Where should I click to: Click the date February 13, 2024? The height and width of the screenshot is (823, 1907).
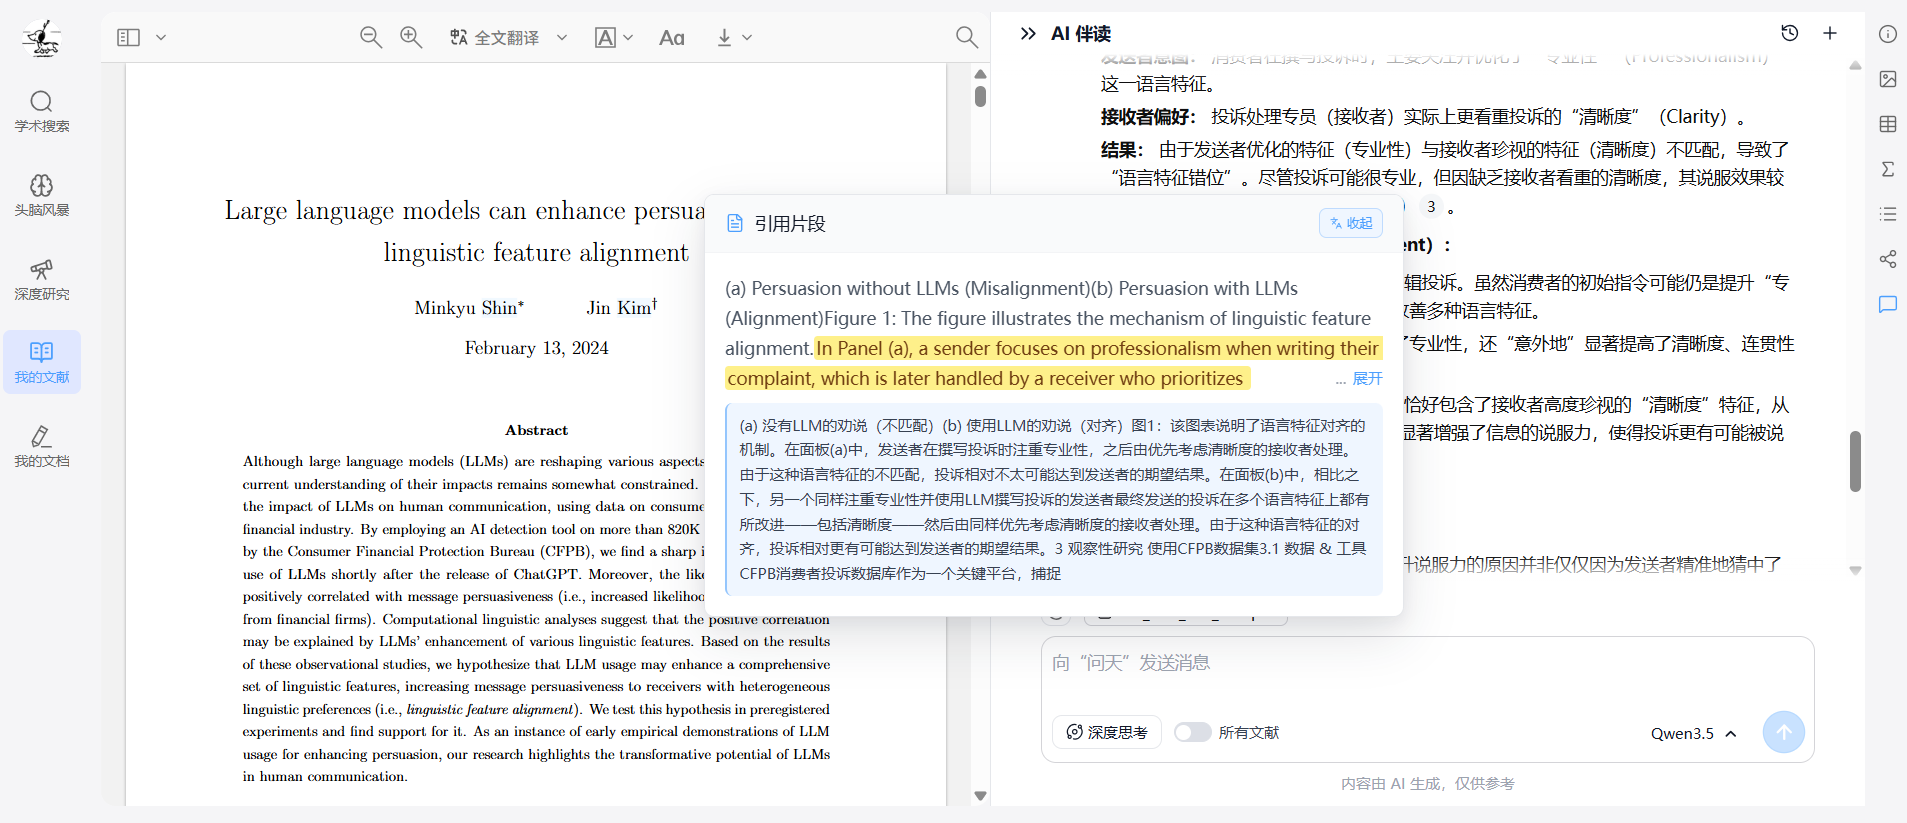[x=536, y=348]
